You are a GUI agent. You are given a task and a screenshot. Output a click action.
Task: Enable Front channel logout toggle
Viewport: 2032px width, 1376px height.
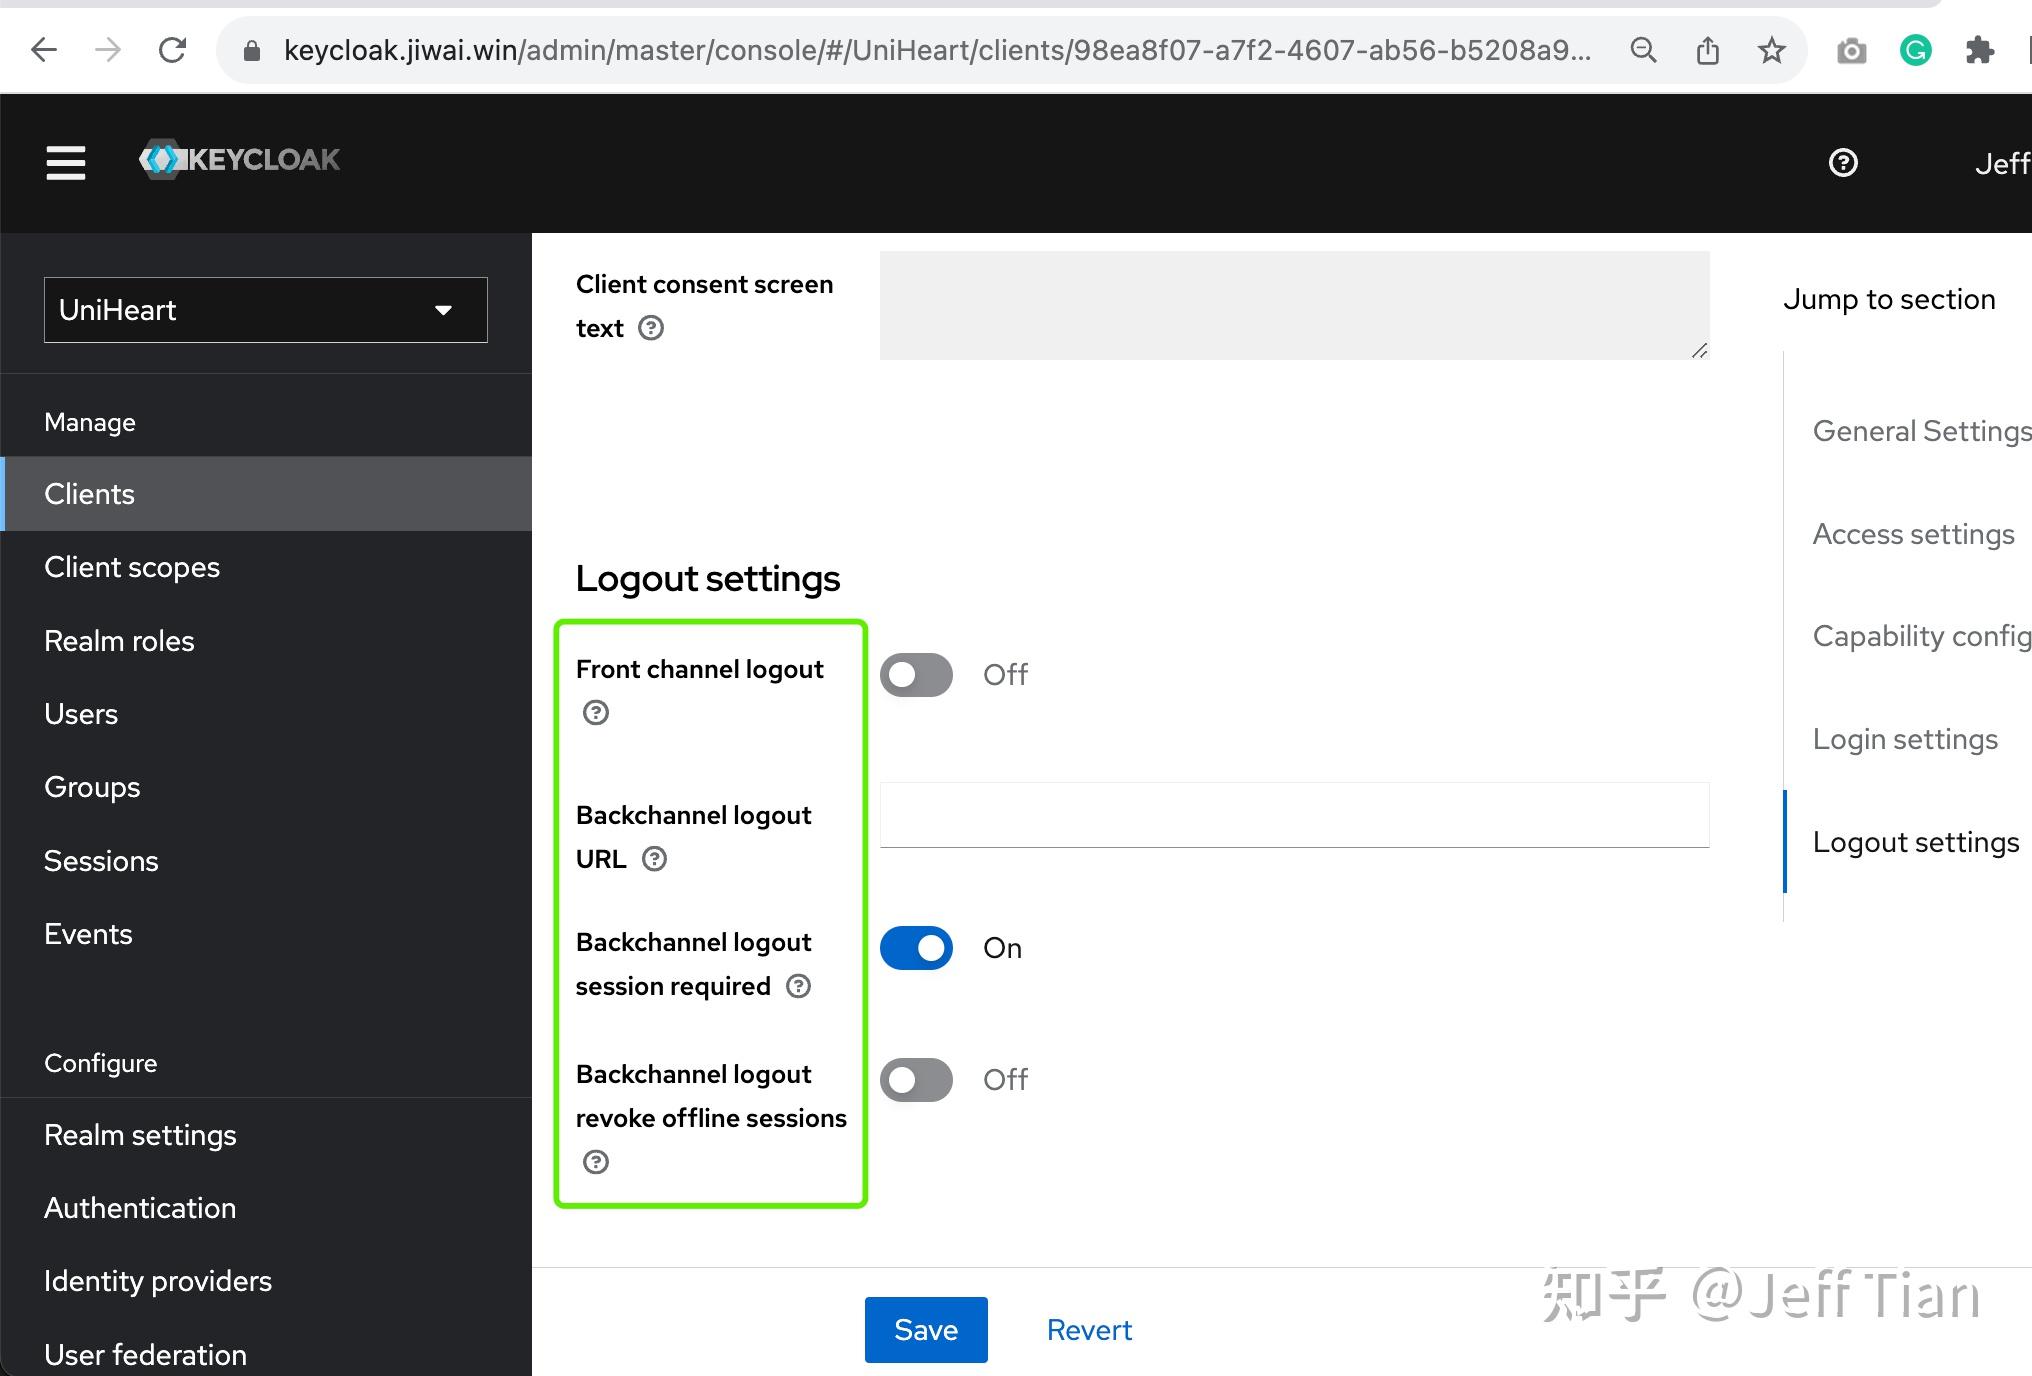[x=916, y=675]
